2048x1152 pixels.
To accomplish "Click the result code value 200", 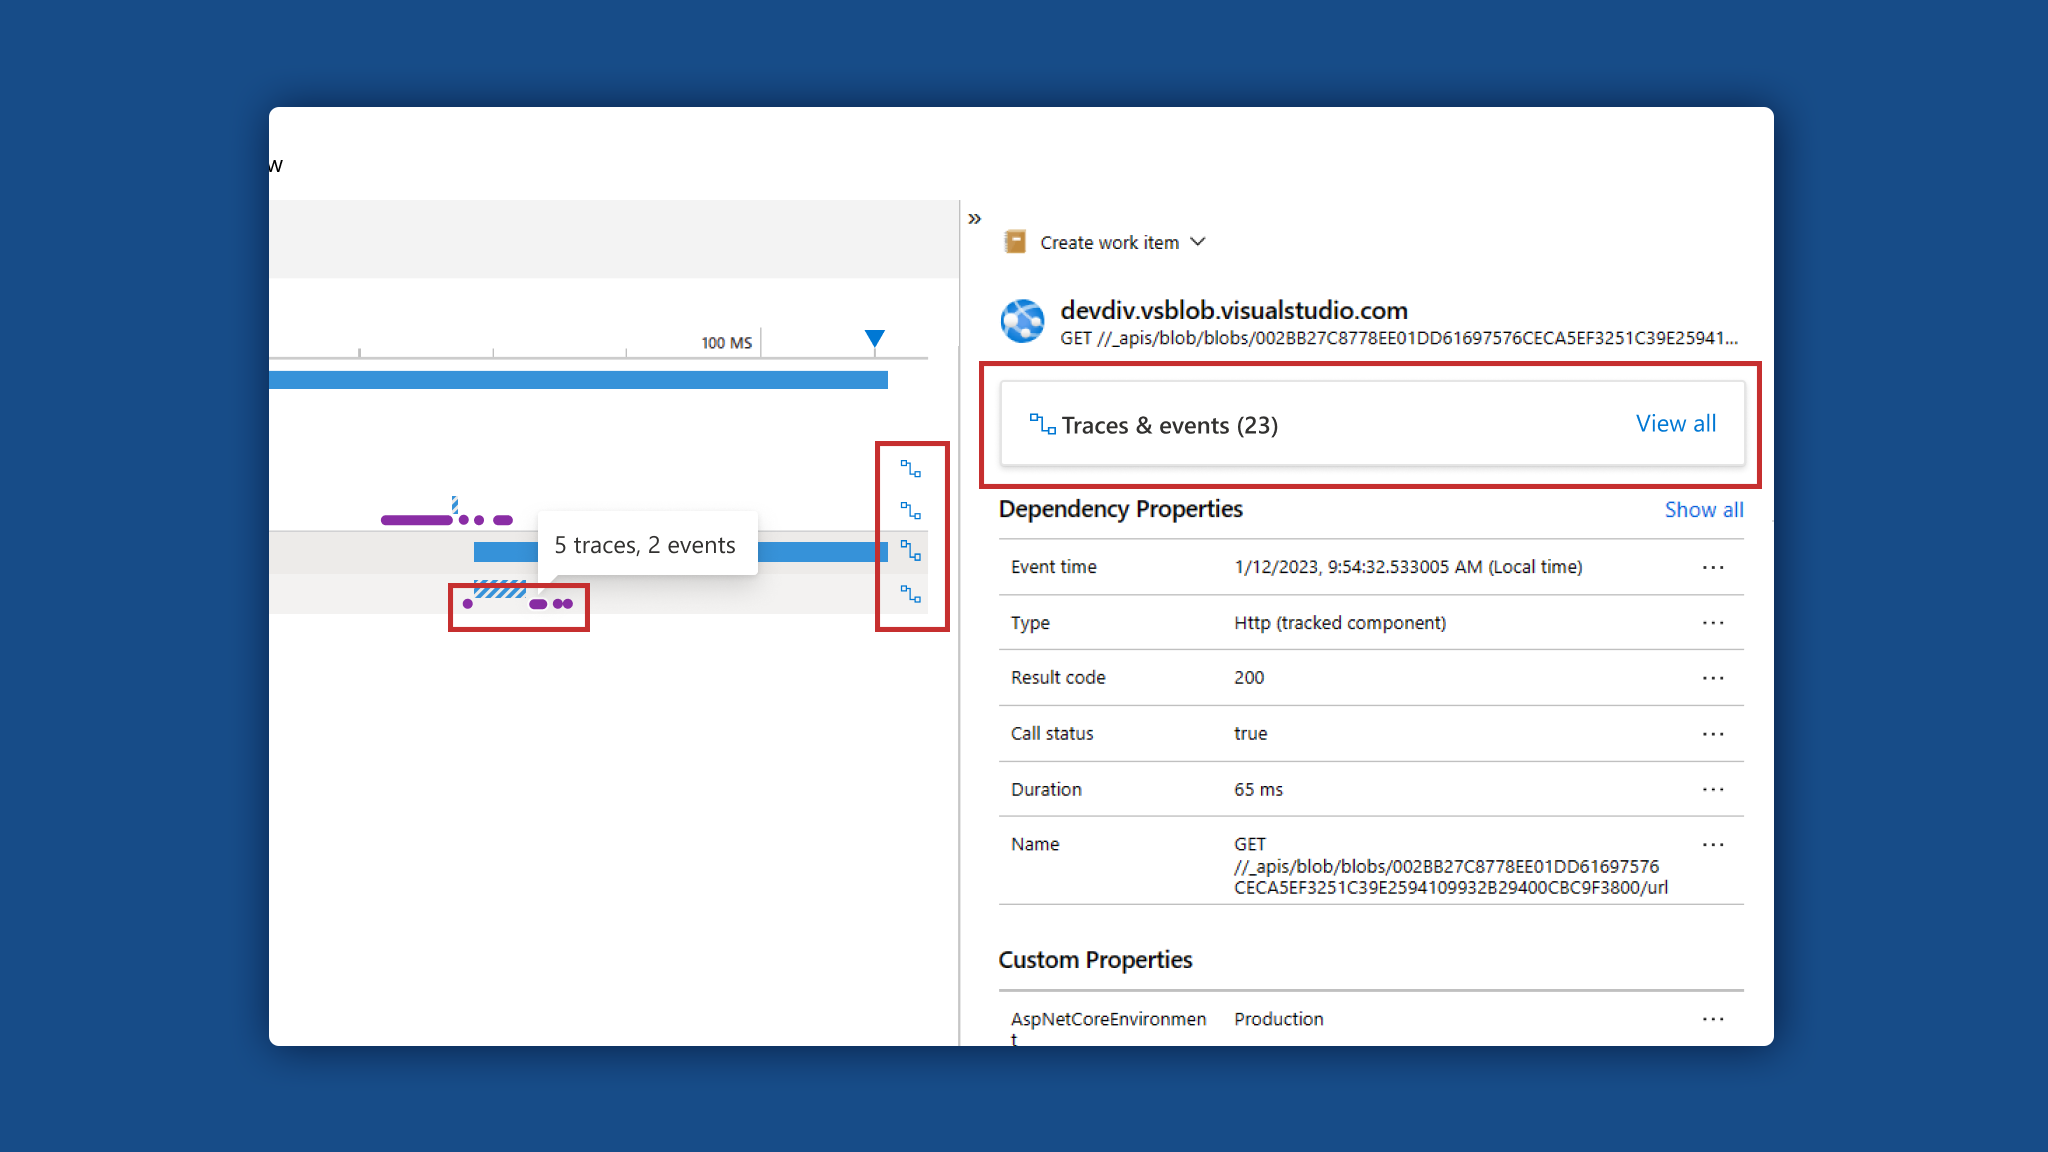I will pos(1249,678).
